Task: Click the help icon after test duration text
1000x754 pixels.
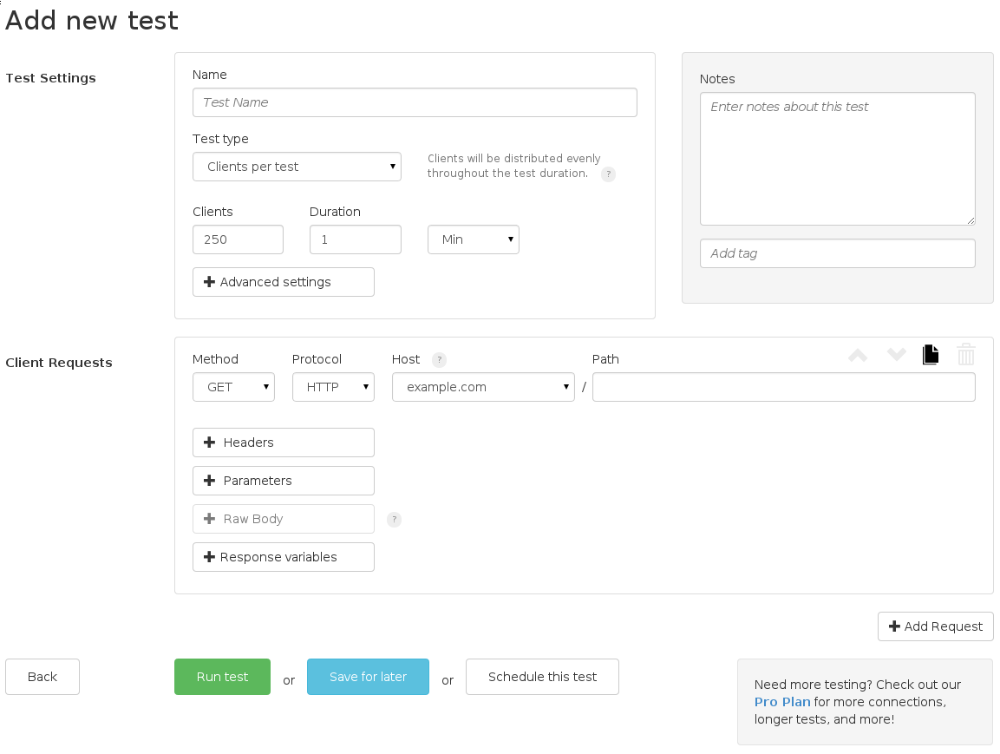Action: pos(608,174)
